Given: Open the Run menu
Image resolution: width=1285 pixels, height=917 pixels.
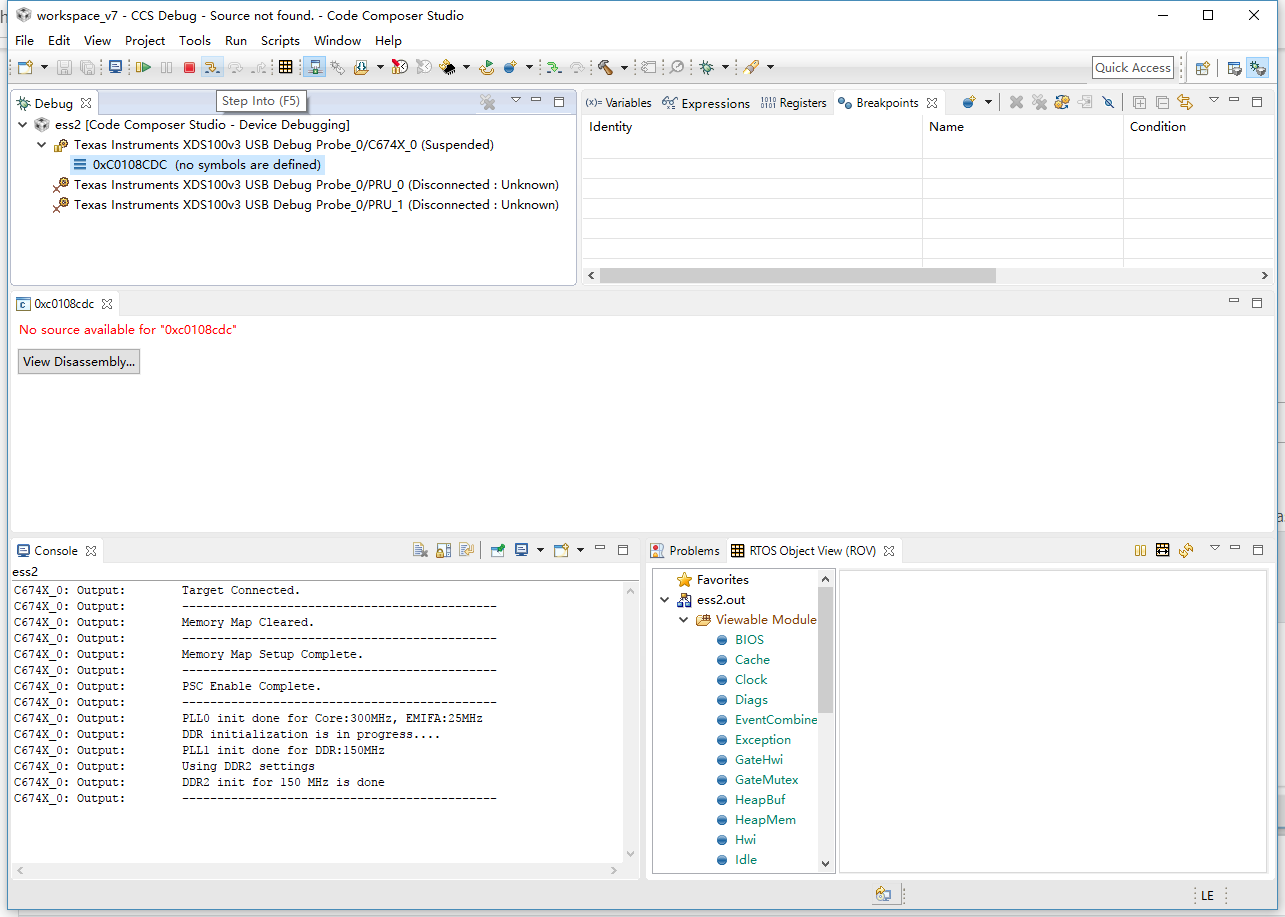Looking at the screenshot, I should [x=236, y=41].
